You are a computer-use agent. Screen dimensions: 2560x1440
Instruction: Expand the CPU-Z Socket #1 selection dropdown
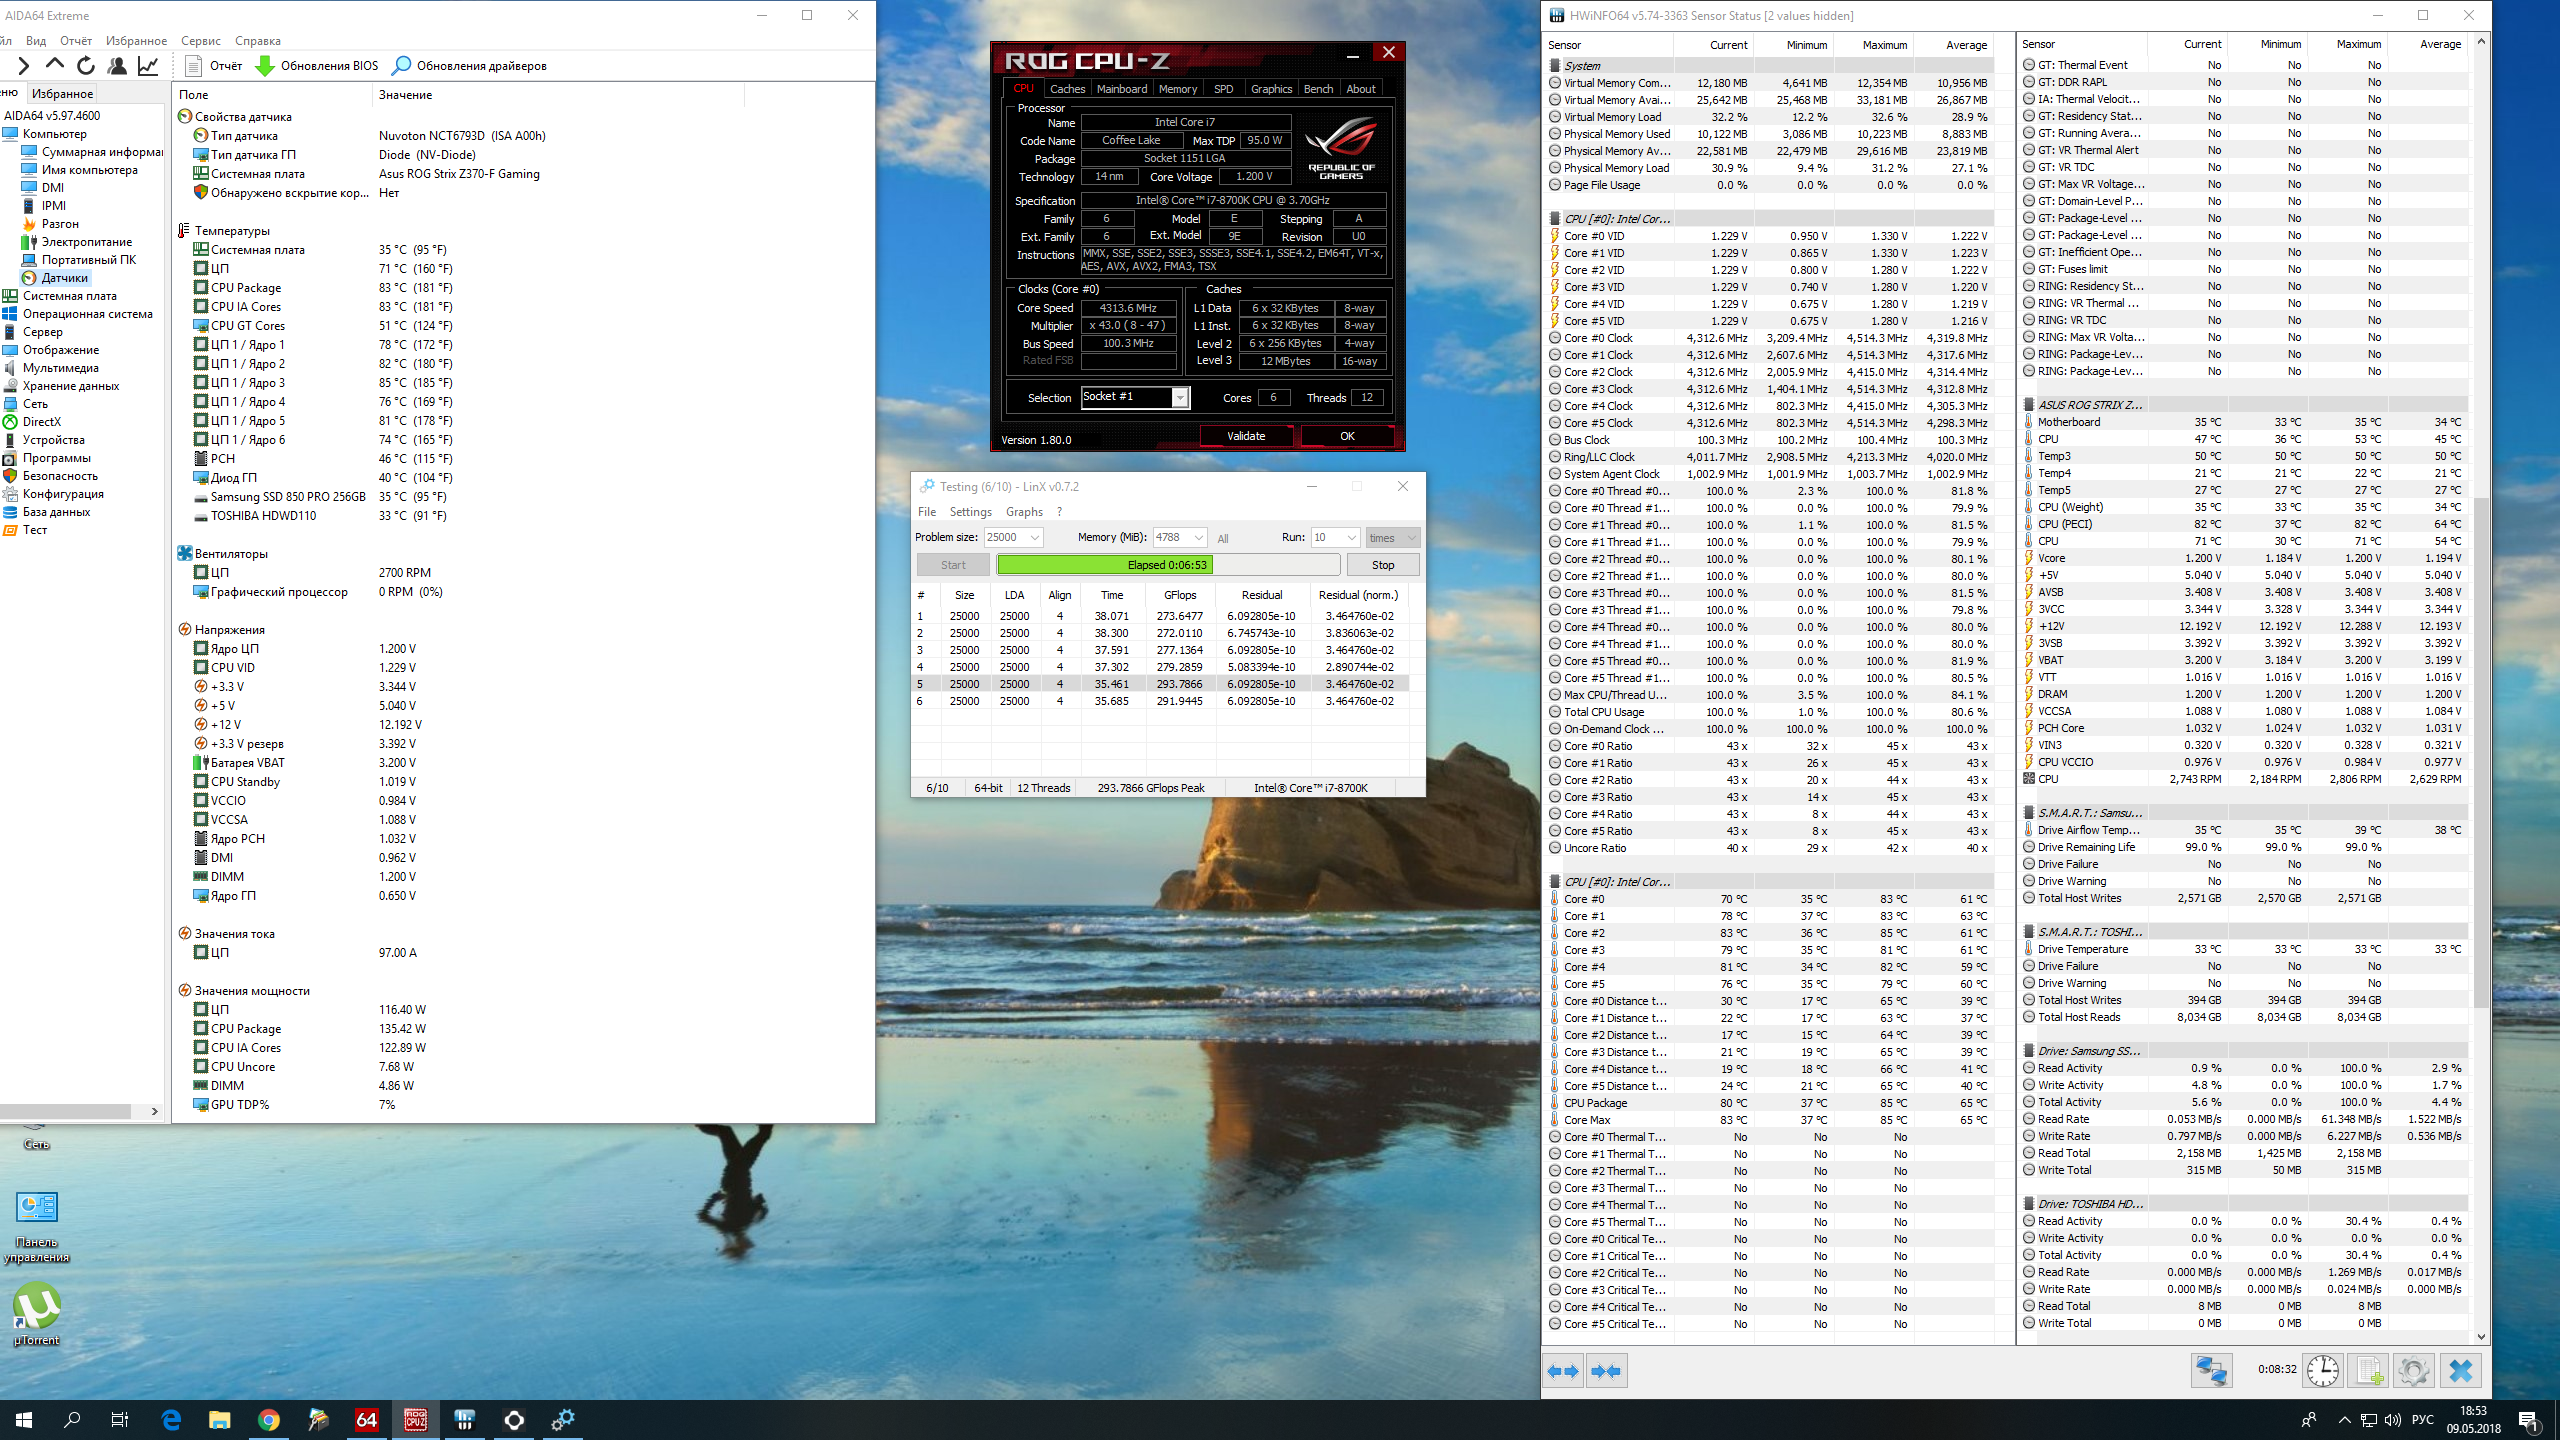tap(1180, 398)
